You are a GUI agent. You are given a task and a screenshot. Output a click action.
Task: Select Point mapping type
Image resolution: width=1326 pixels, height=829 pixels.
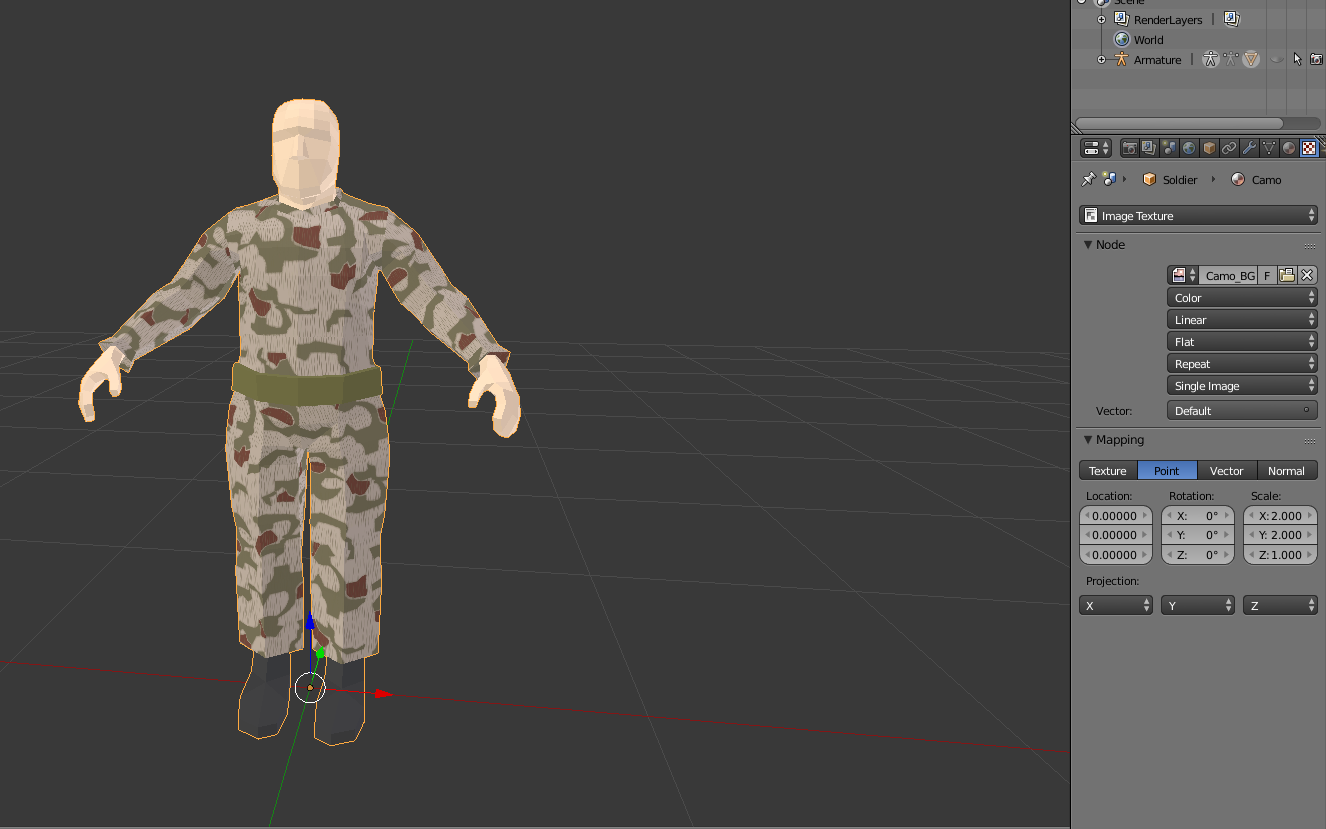[1167, 471]
